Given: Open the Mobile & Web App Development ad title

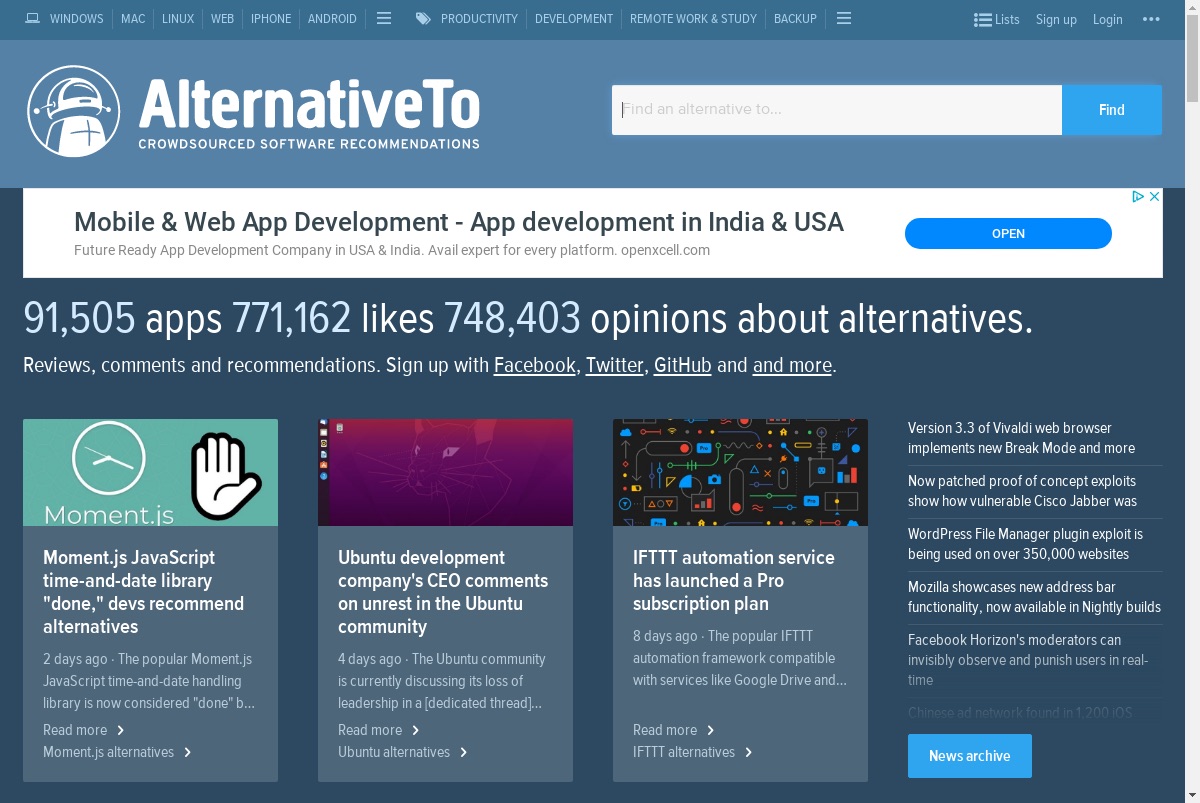Looking at the screenshot, I should tap(459, 222).
